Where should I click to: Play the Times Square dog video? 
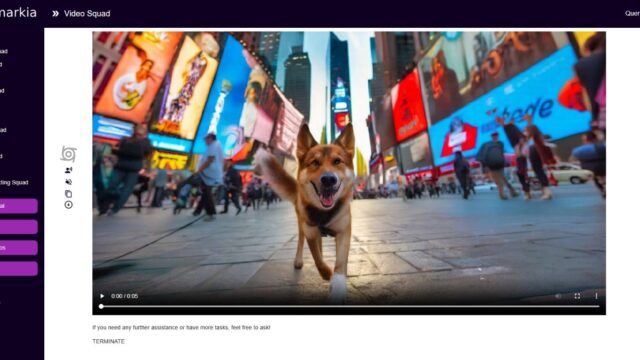click(x=102, y=296)
